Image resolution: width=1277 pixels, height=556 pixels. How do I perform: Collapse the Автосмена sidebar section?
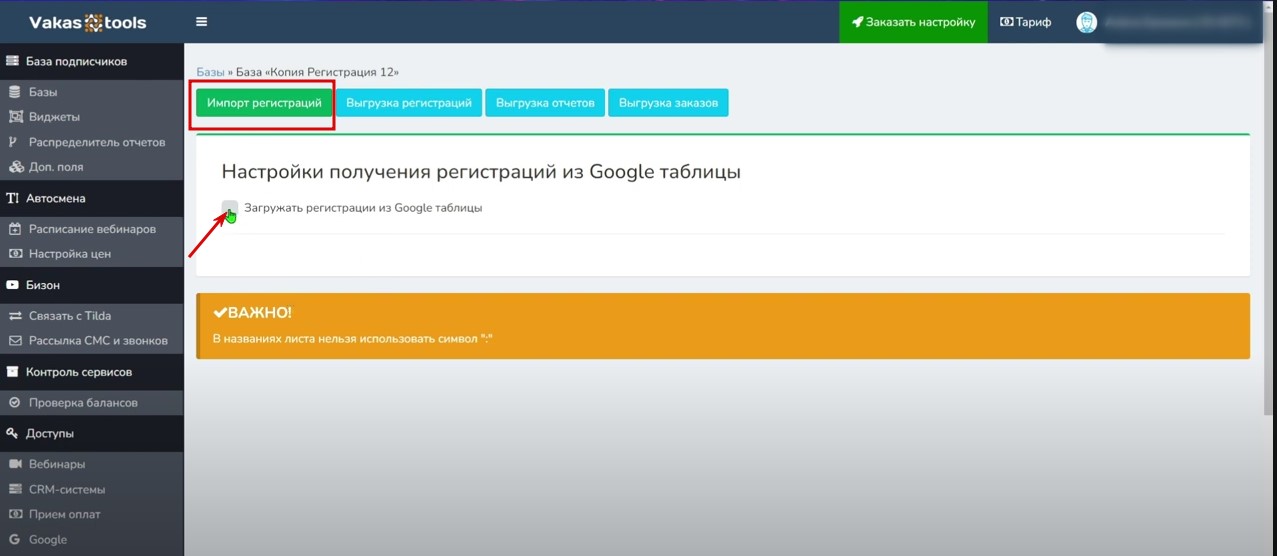(56, 198)
